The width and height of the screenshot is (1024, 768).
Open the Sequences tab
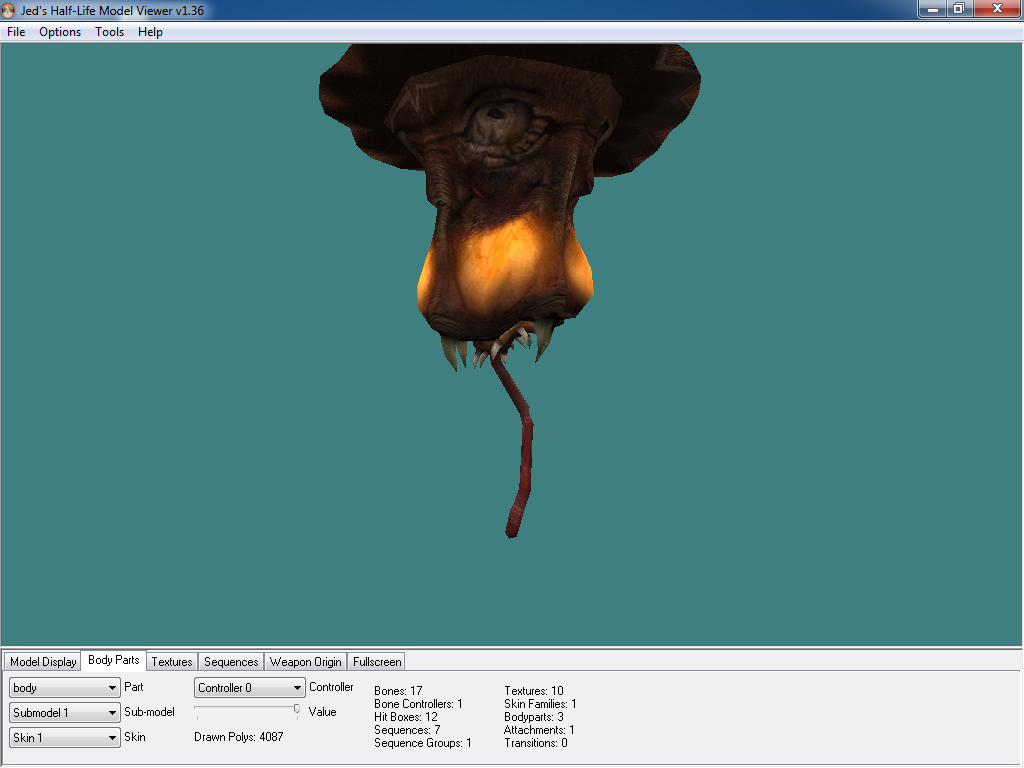231,662
